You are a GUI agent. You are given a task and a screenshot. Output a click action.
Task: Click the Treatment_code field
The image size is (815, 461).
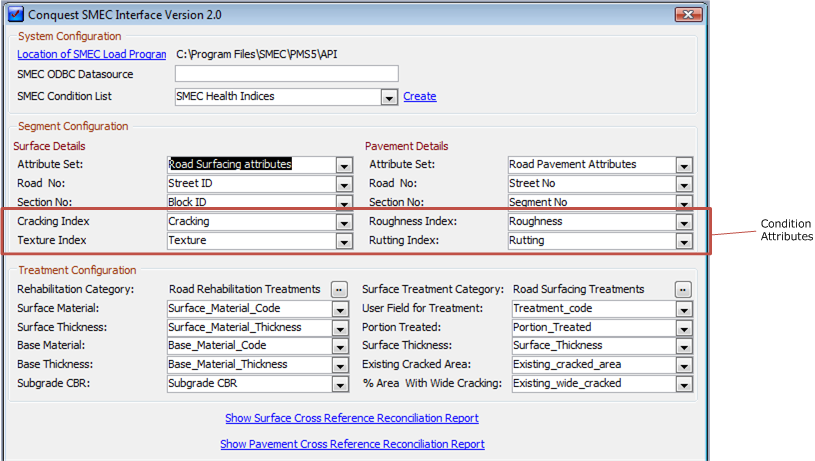(594, 309)
